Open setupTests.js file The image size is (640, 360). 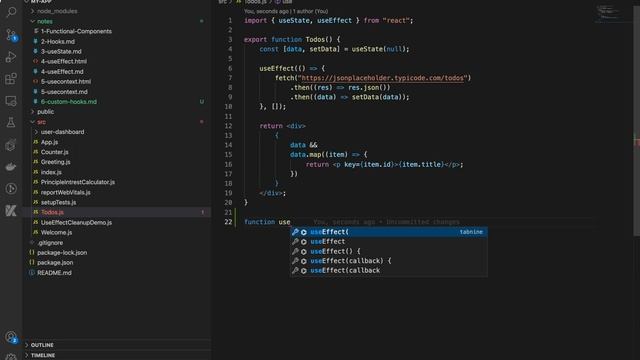pyautogui.click(x=58, y=202)
